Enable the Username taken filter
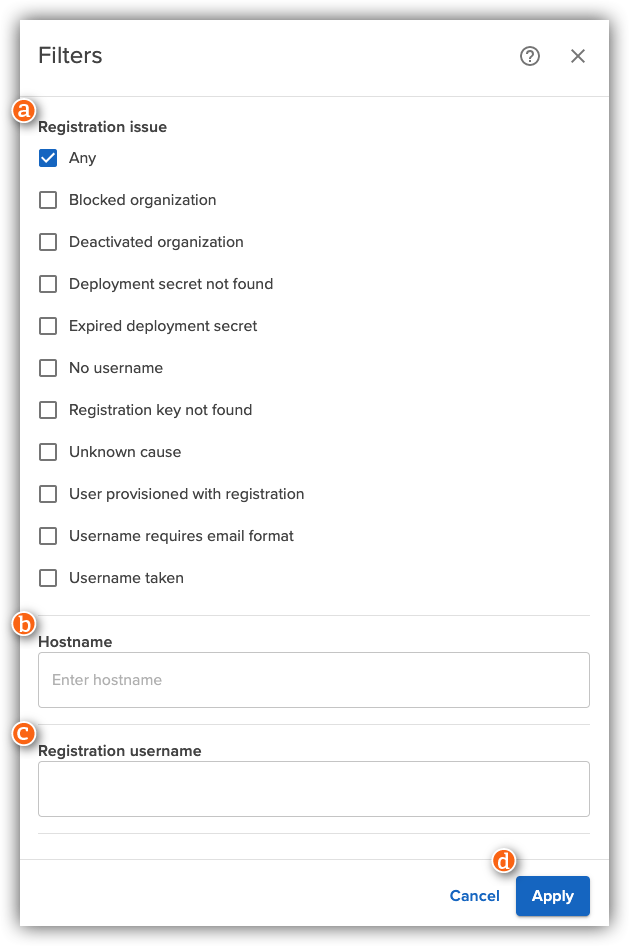 [x=47, y=577]
